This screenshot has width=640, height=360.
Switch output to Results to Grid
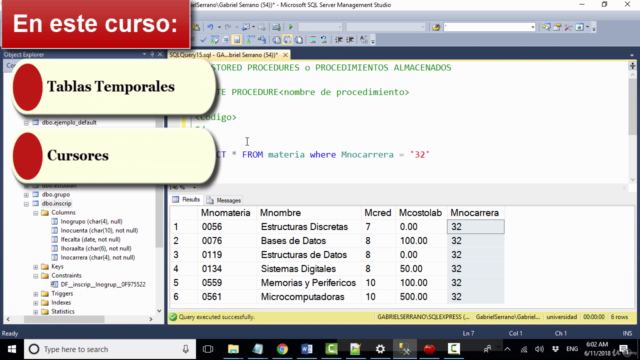[x=287, y=40]
